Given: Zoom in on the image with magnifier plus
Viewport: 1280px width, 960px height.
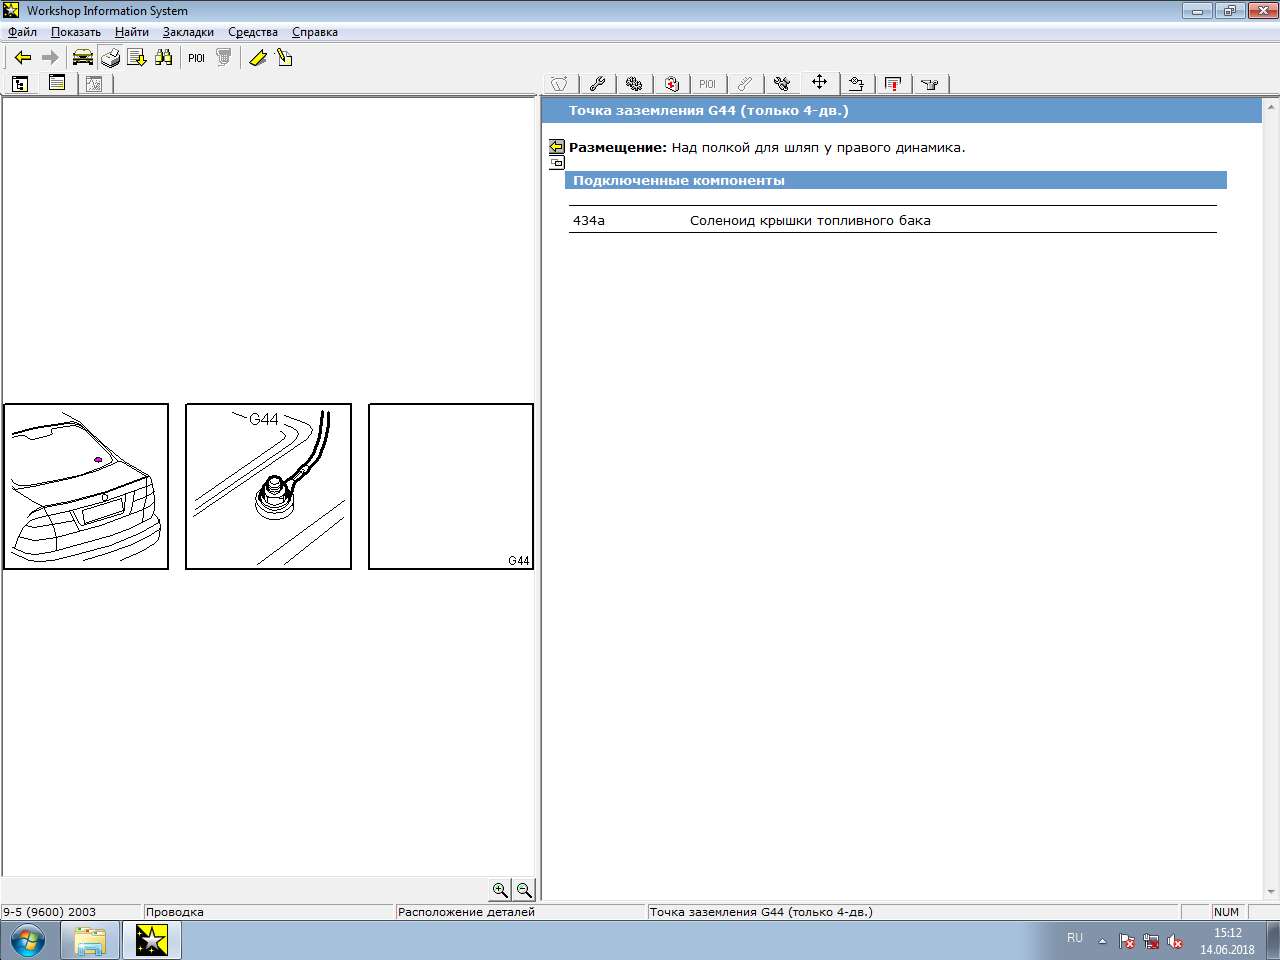Looking at the screenshot, I should 500,889.
